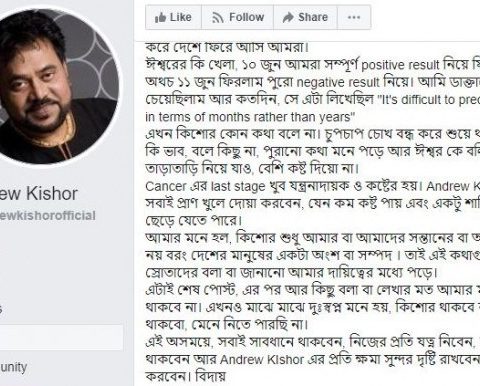Open the ewkishorofficial username link
This screenshot has width=480, height=386.
pos(48,215)
